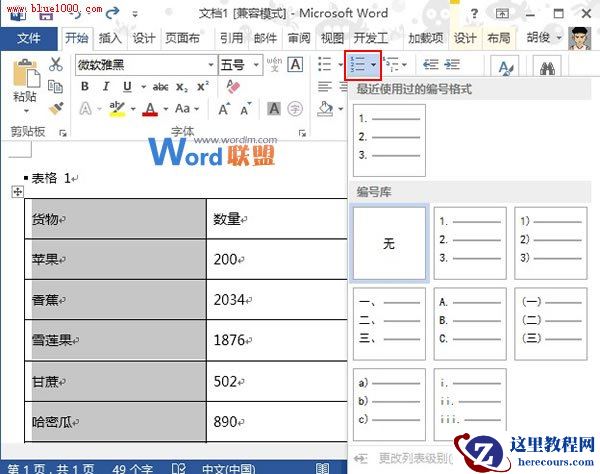Apply the red font color
Screen dimensions: 600x474
pos(150,109)
